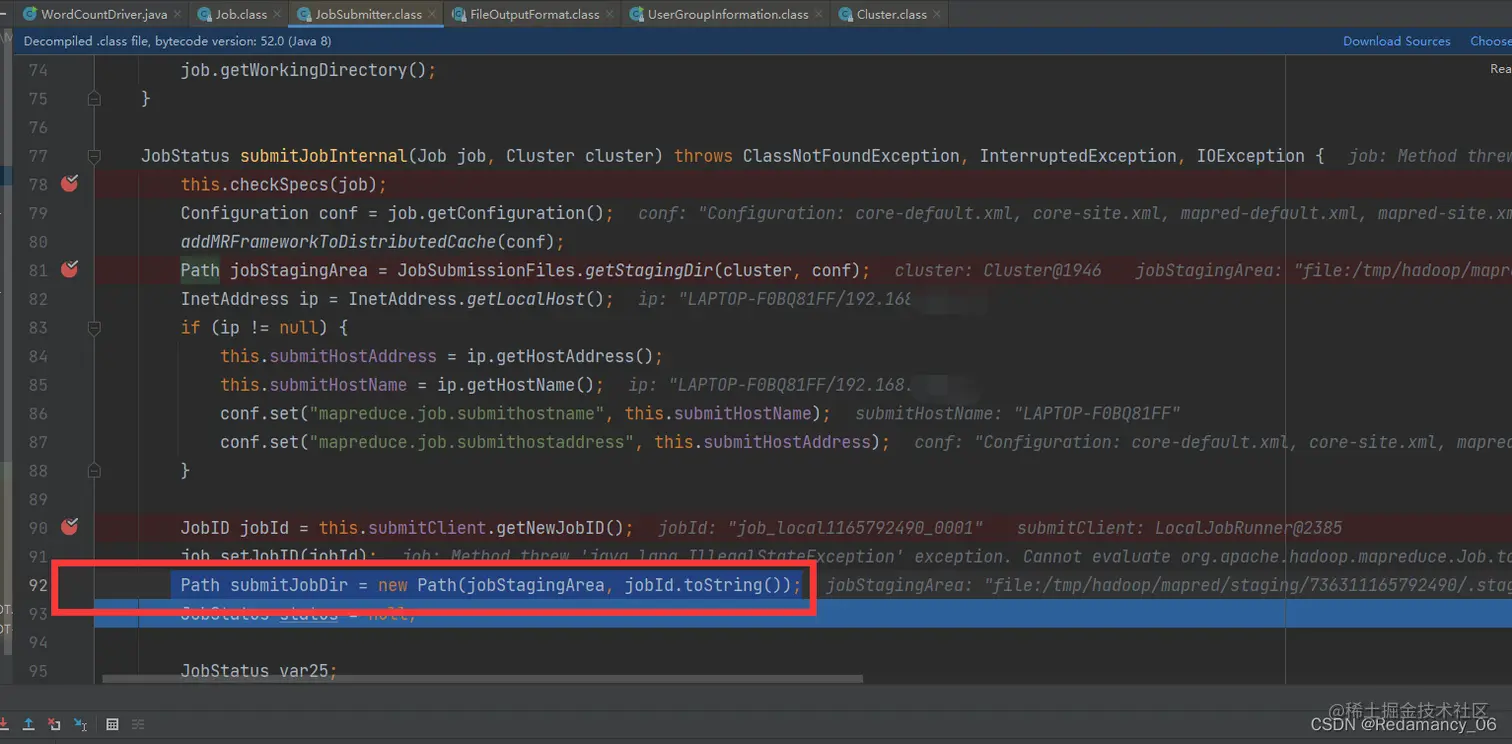Viewport: 1512px width, 744px height.
Task: Click the Download Sources link
Action: [x=1396, y=41]
